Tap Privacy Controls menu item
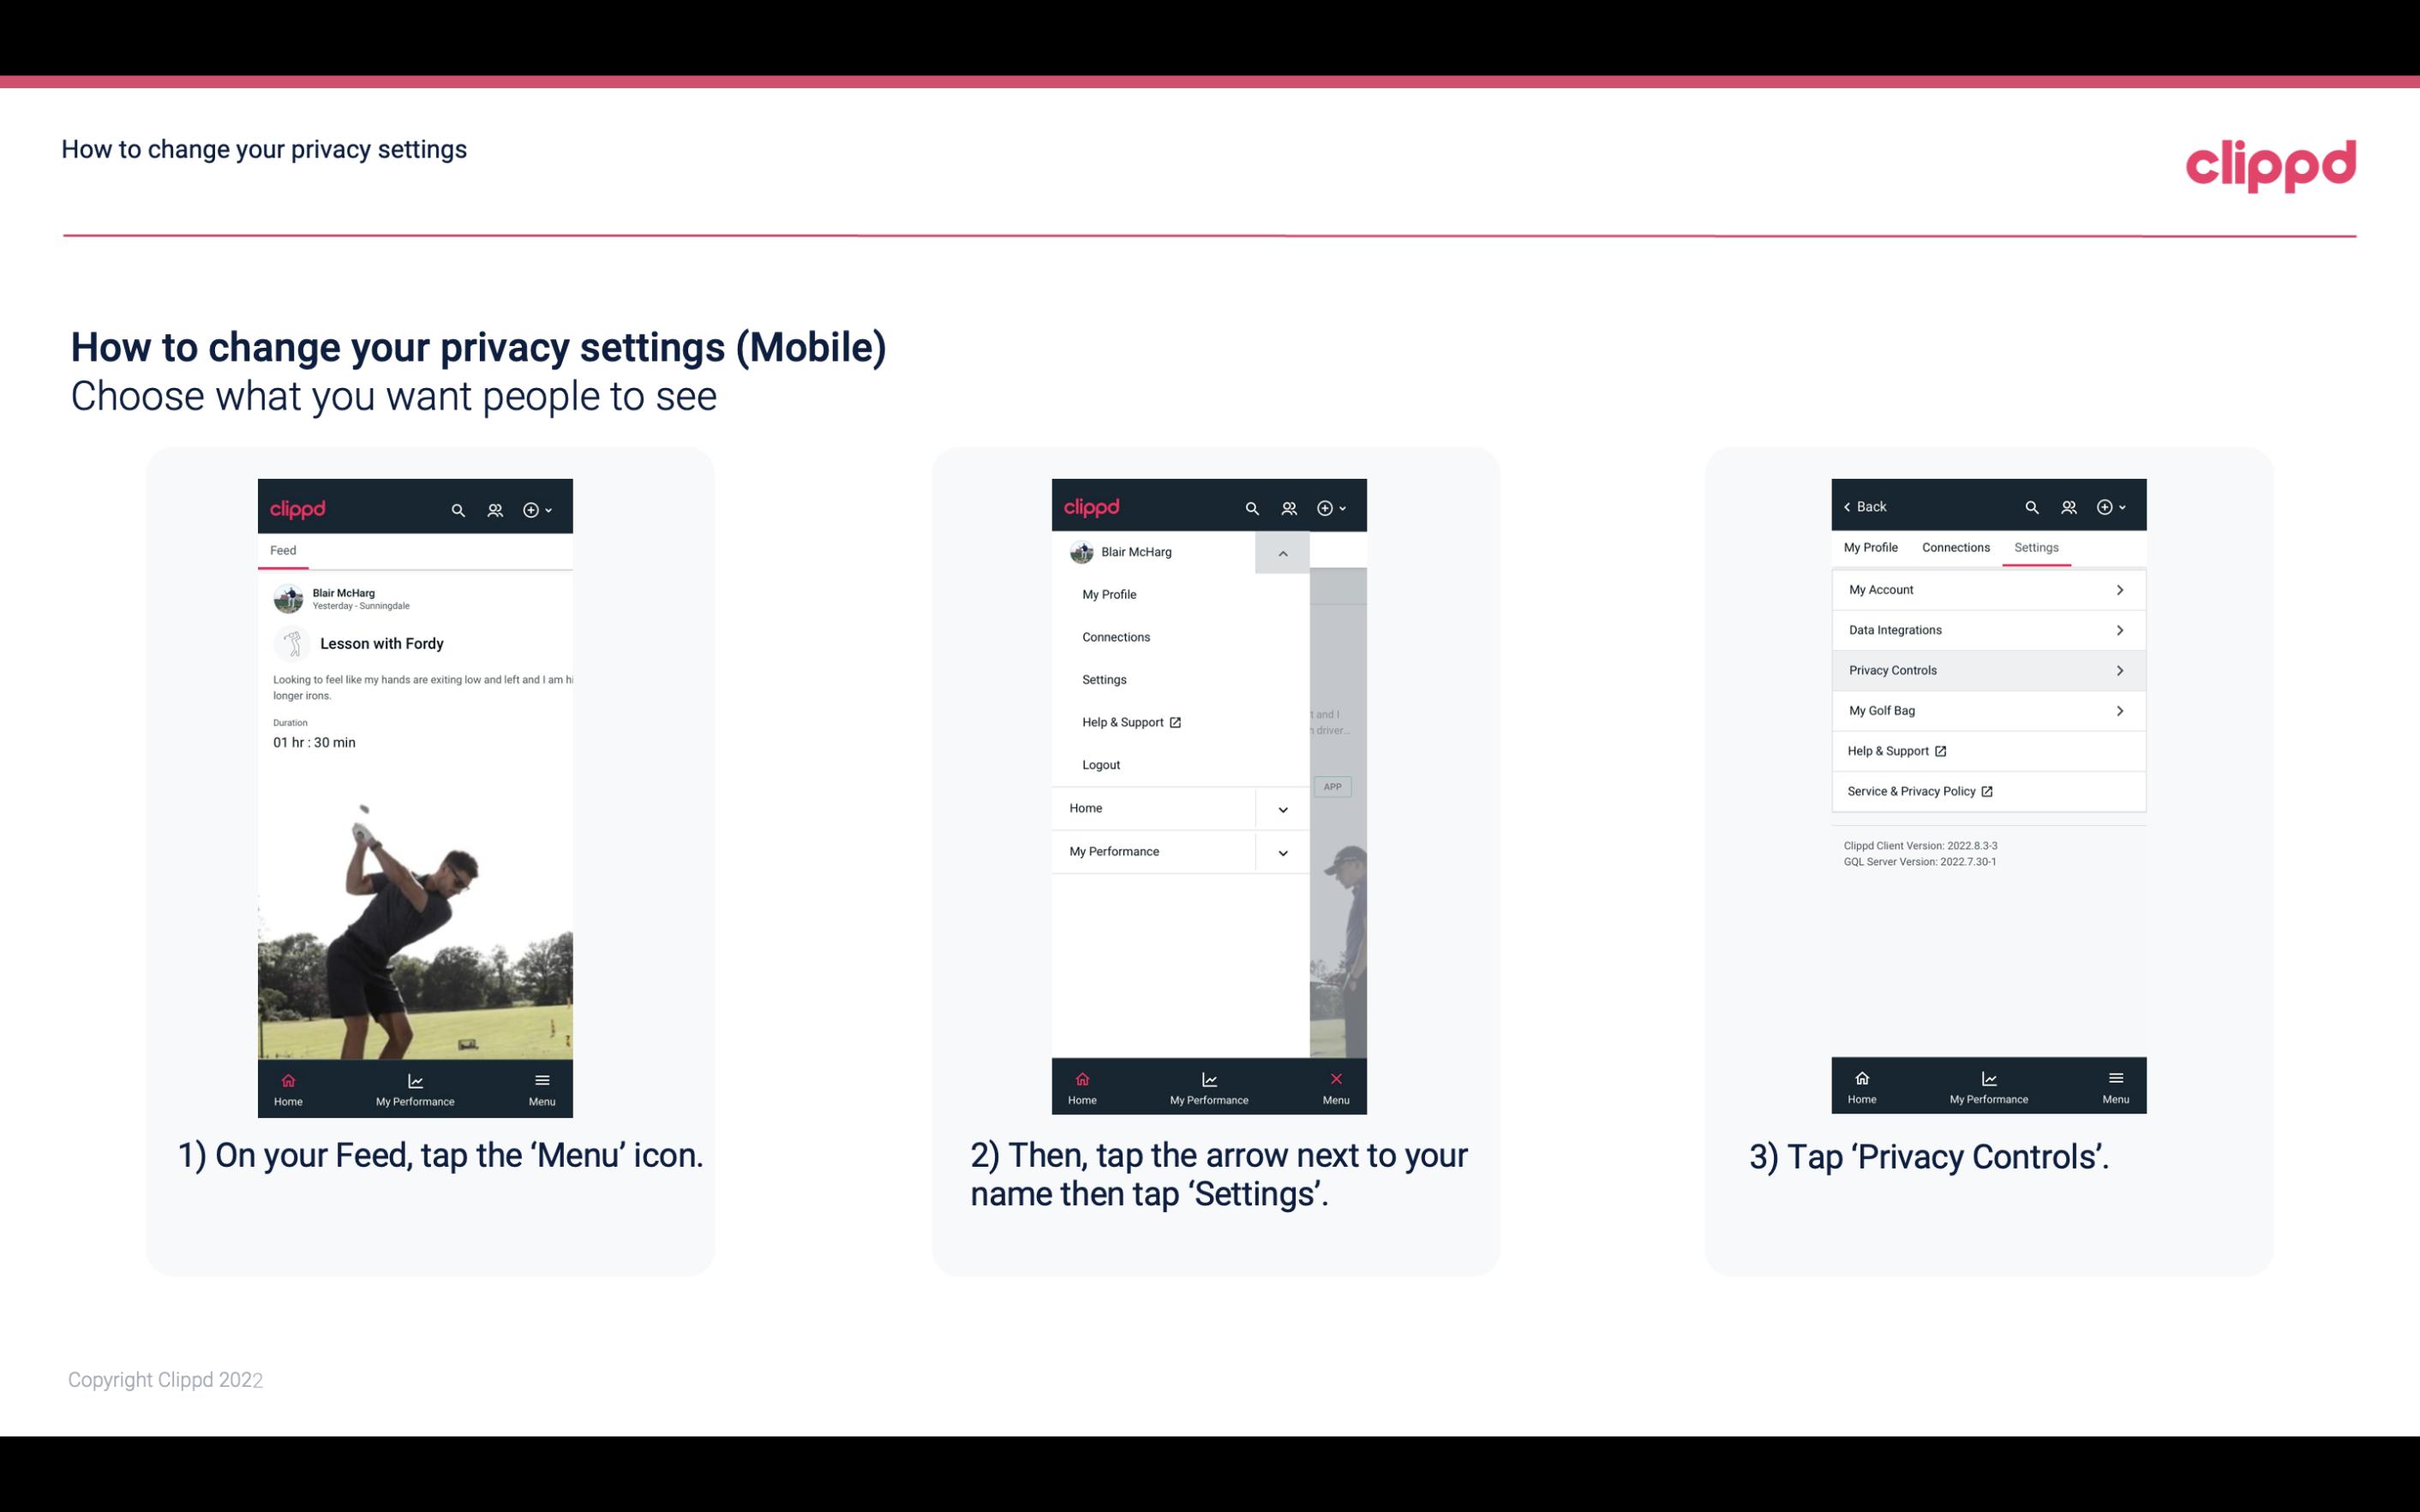 click(x=1986, y=669)
